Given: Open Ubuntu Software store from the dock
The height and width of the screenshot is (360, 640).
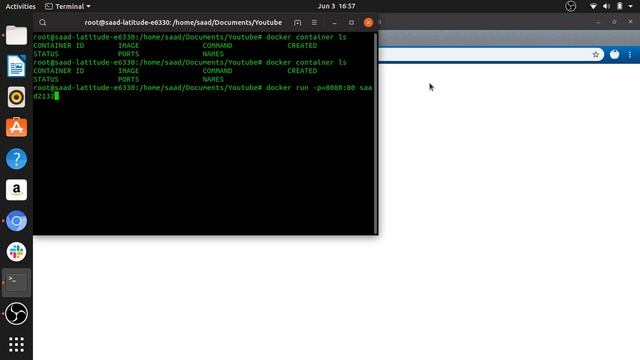Looking at the screenshot, I should tap(16, 128).
